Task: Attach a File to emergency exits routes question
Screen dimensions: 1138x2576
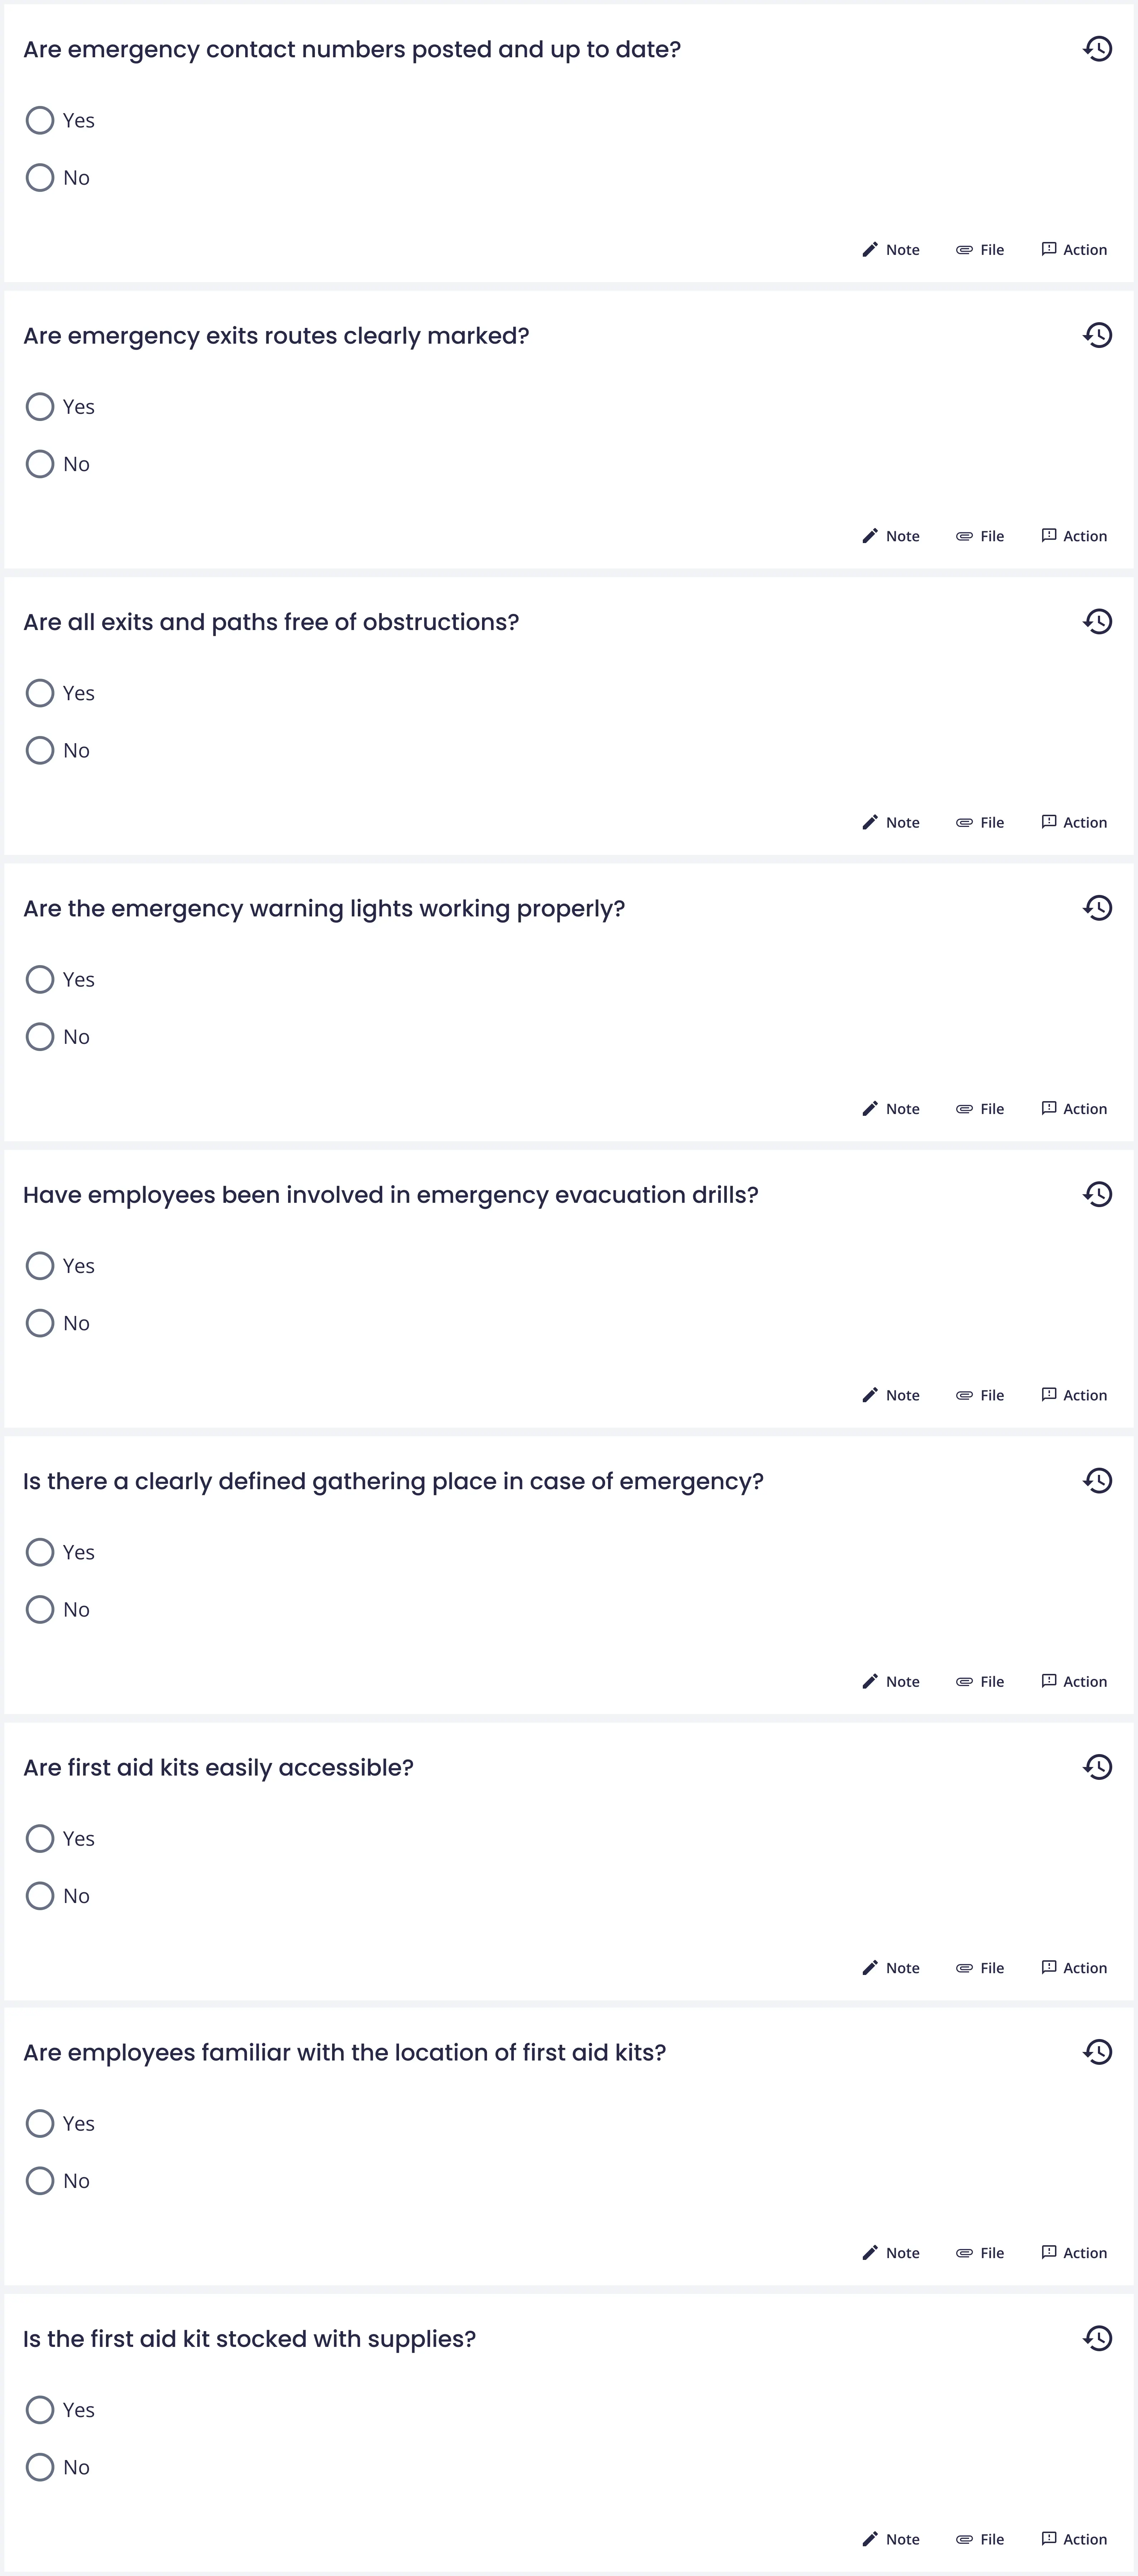Action: [x=980, y=536]
